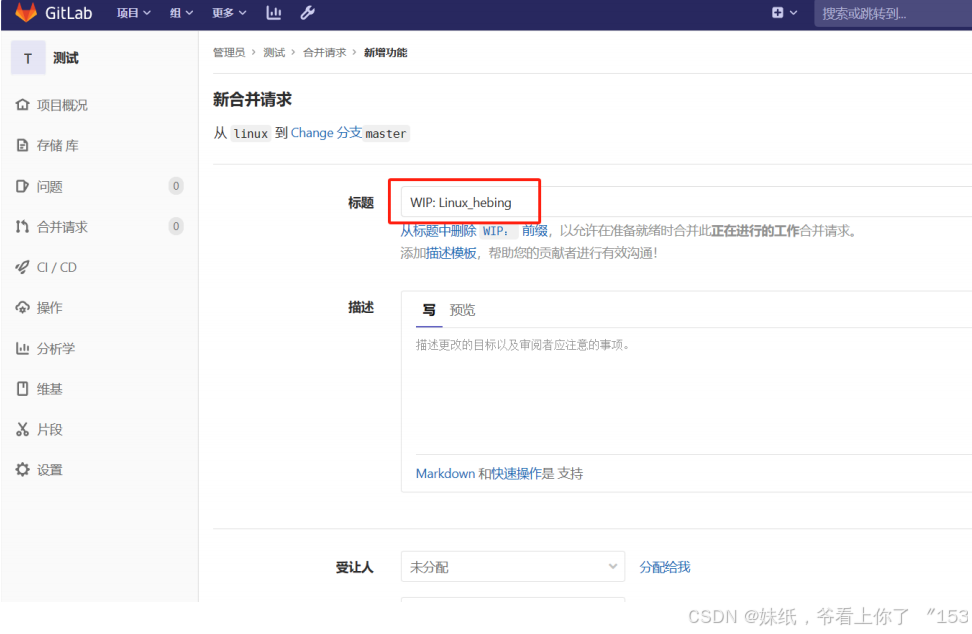The height and width of the screenshot is (634, 972).
Task: Click the 设置 gear icon
Action: tap(22, 469)
